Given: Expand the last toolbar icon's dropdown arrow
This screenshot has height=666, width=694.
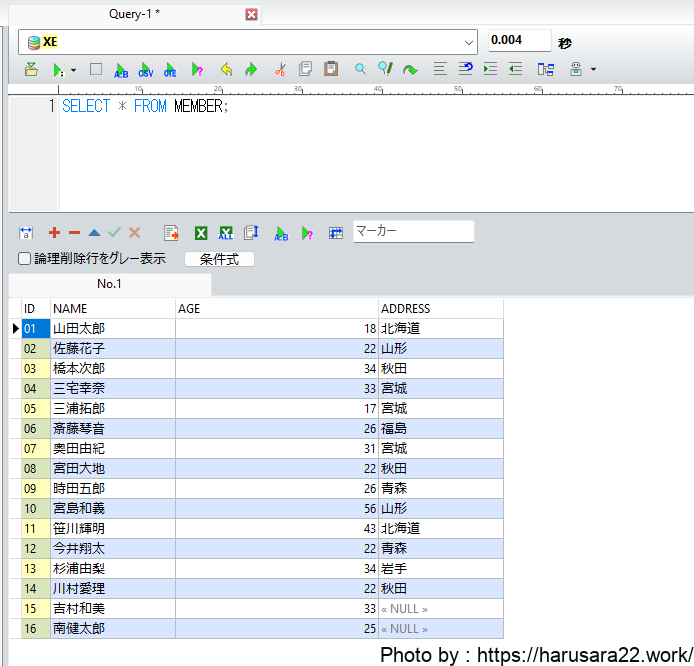Looking at the screenshot, I should click(593, 70).
